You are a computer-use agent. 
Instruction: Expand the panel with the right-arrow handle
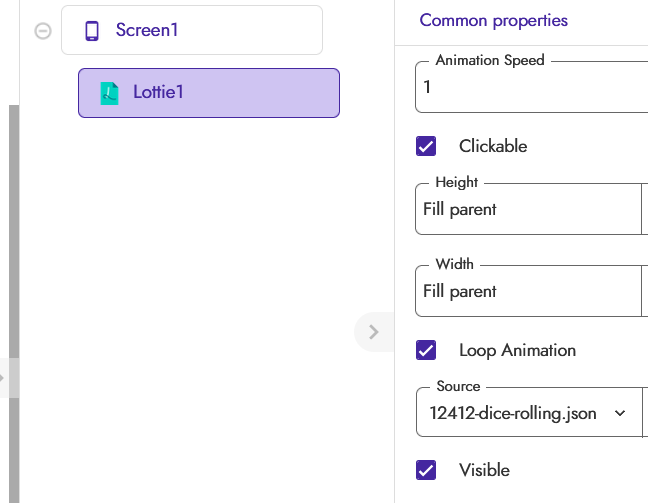(374, 332)
